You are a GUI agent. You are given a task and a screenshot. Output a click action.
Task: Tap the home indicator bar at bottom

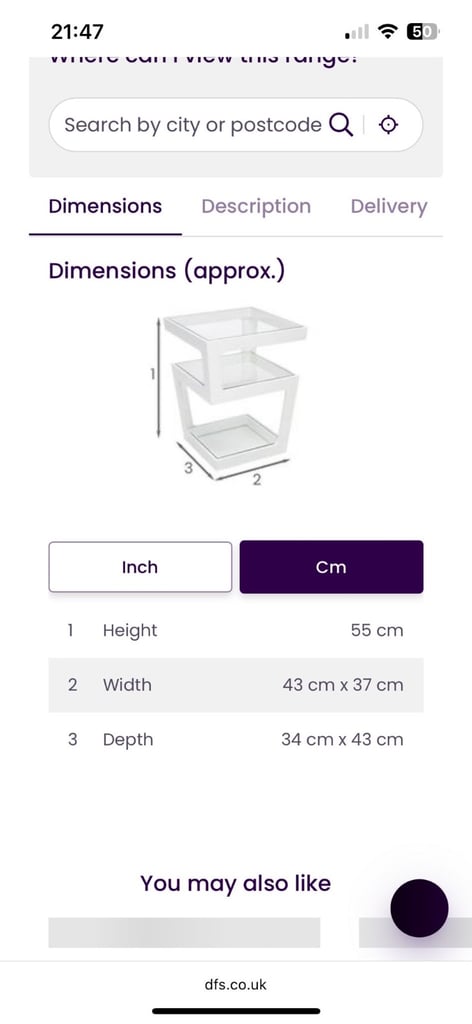coord(236,1012)
